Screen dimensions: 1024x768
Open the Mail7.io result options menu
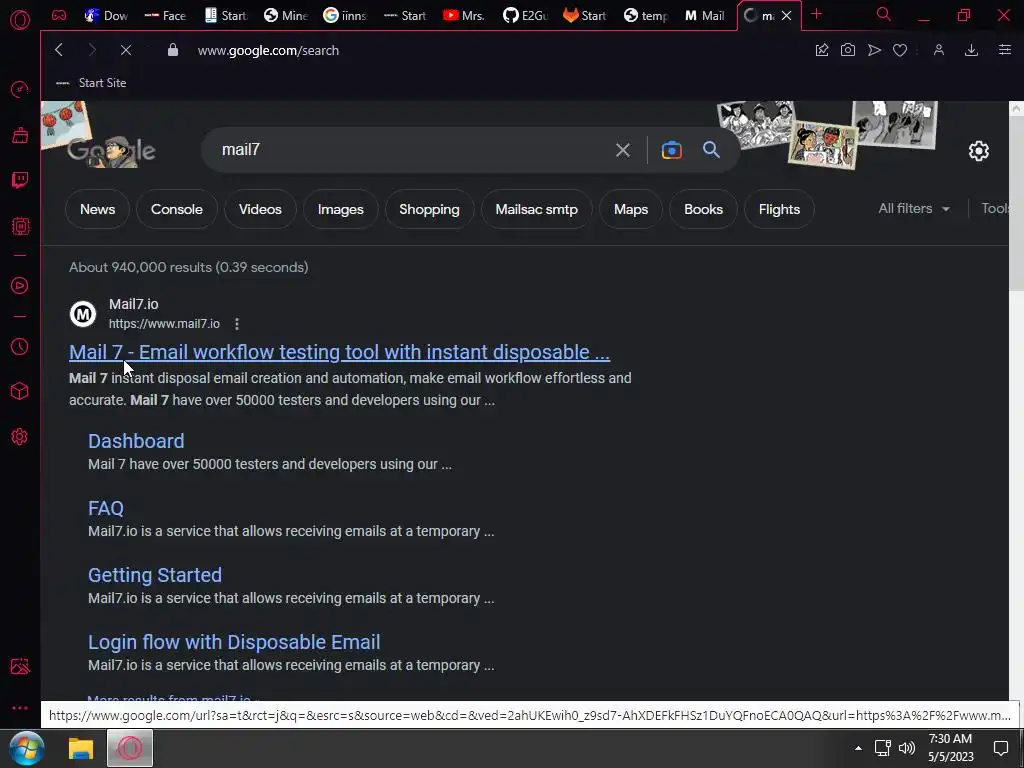coord(236,324)
